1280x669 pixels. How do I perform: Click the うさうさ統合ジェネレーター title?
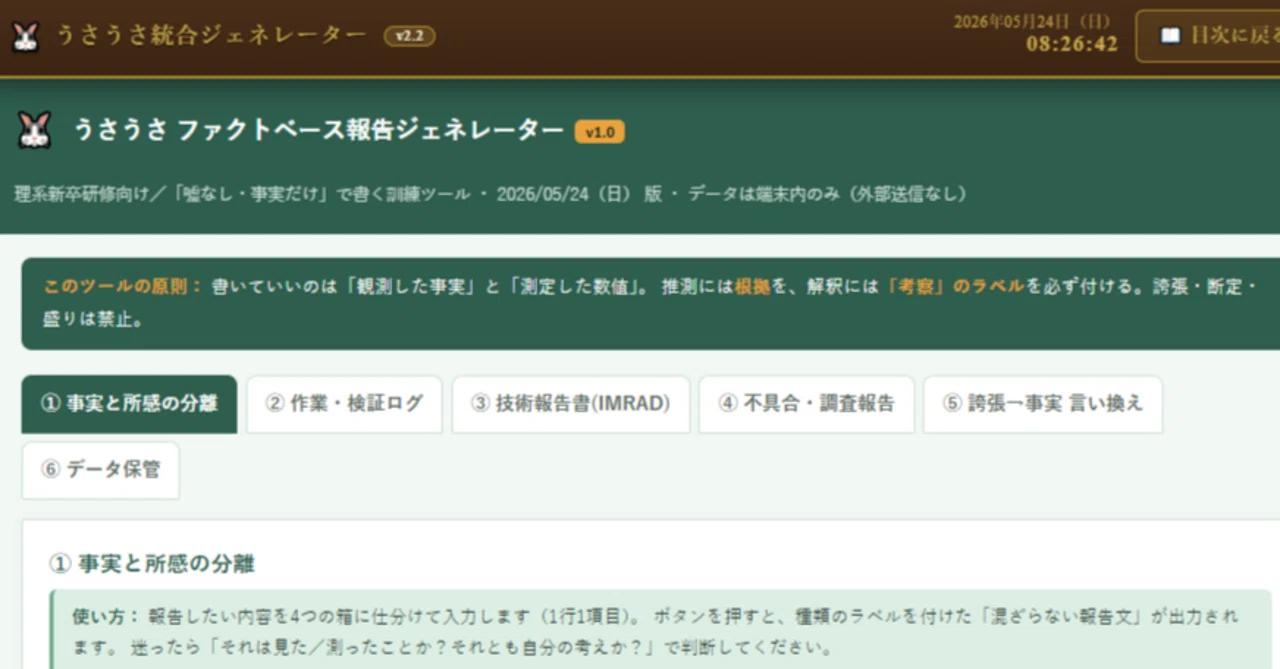coord(211,36)
